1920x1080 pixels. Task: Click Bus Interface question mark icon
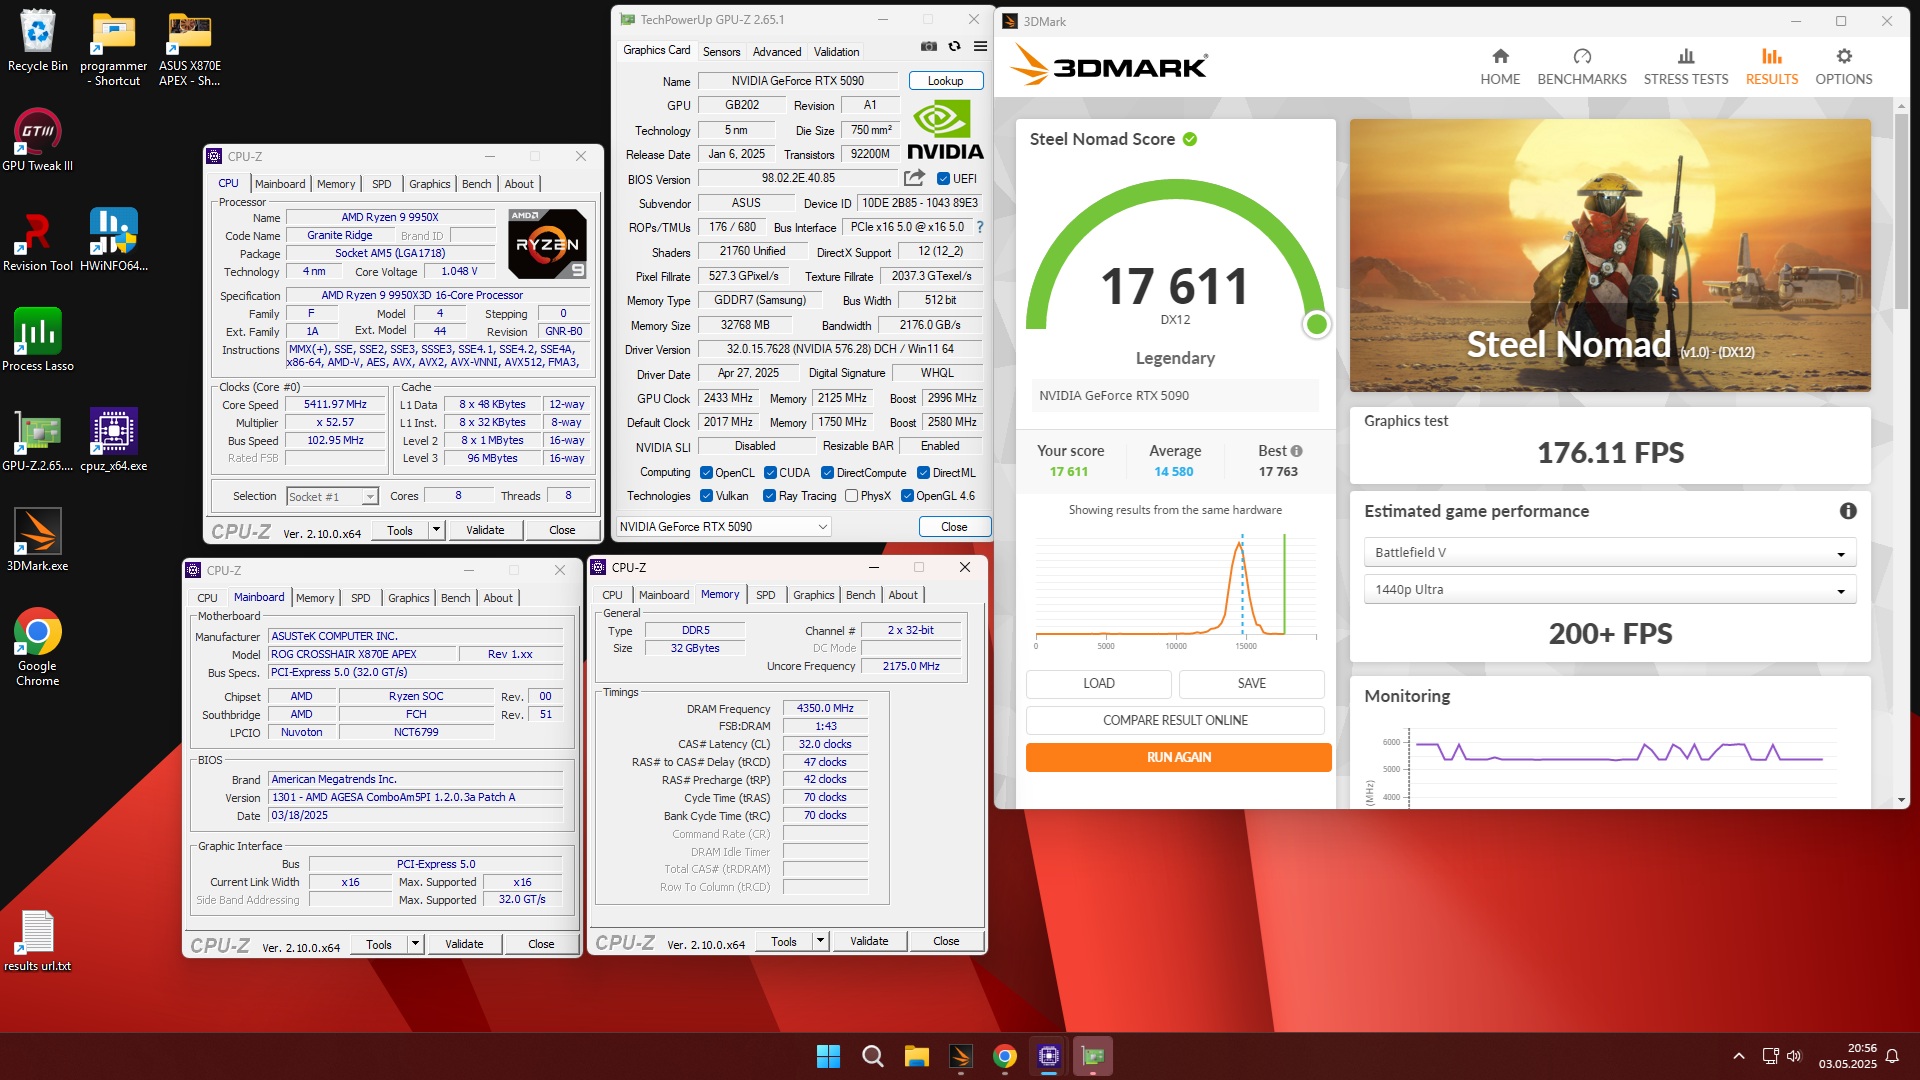pyautogui.click(x=980, y=227)
